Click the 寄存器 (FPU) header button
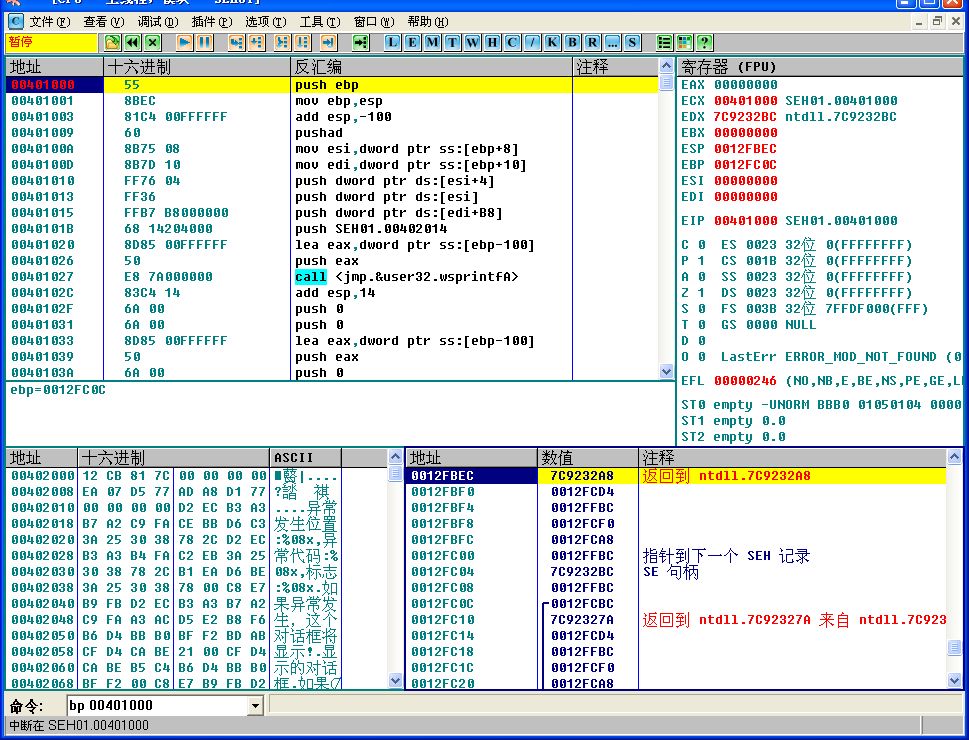The image size is (969, 740). [821, 66]
